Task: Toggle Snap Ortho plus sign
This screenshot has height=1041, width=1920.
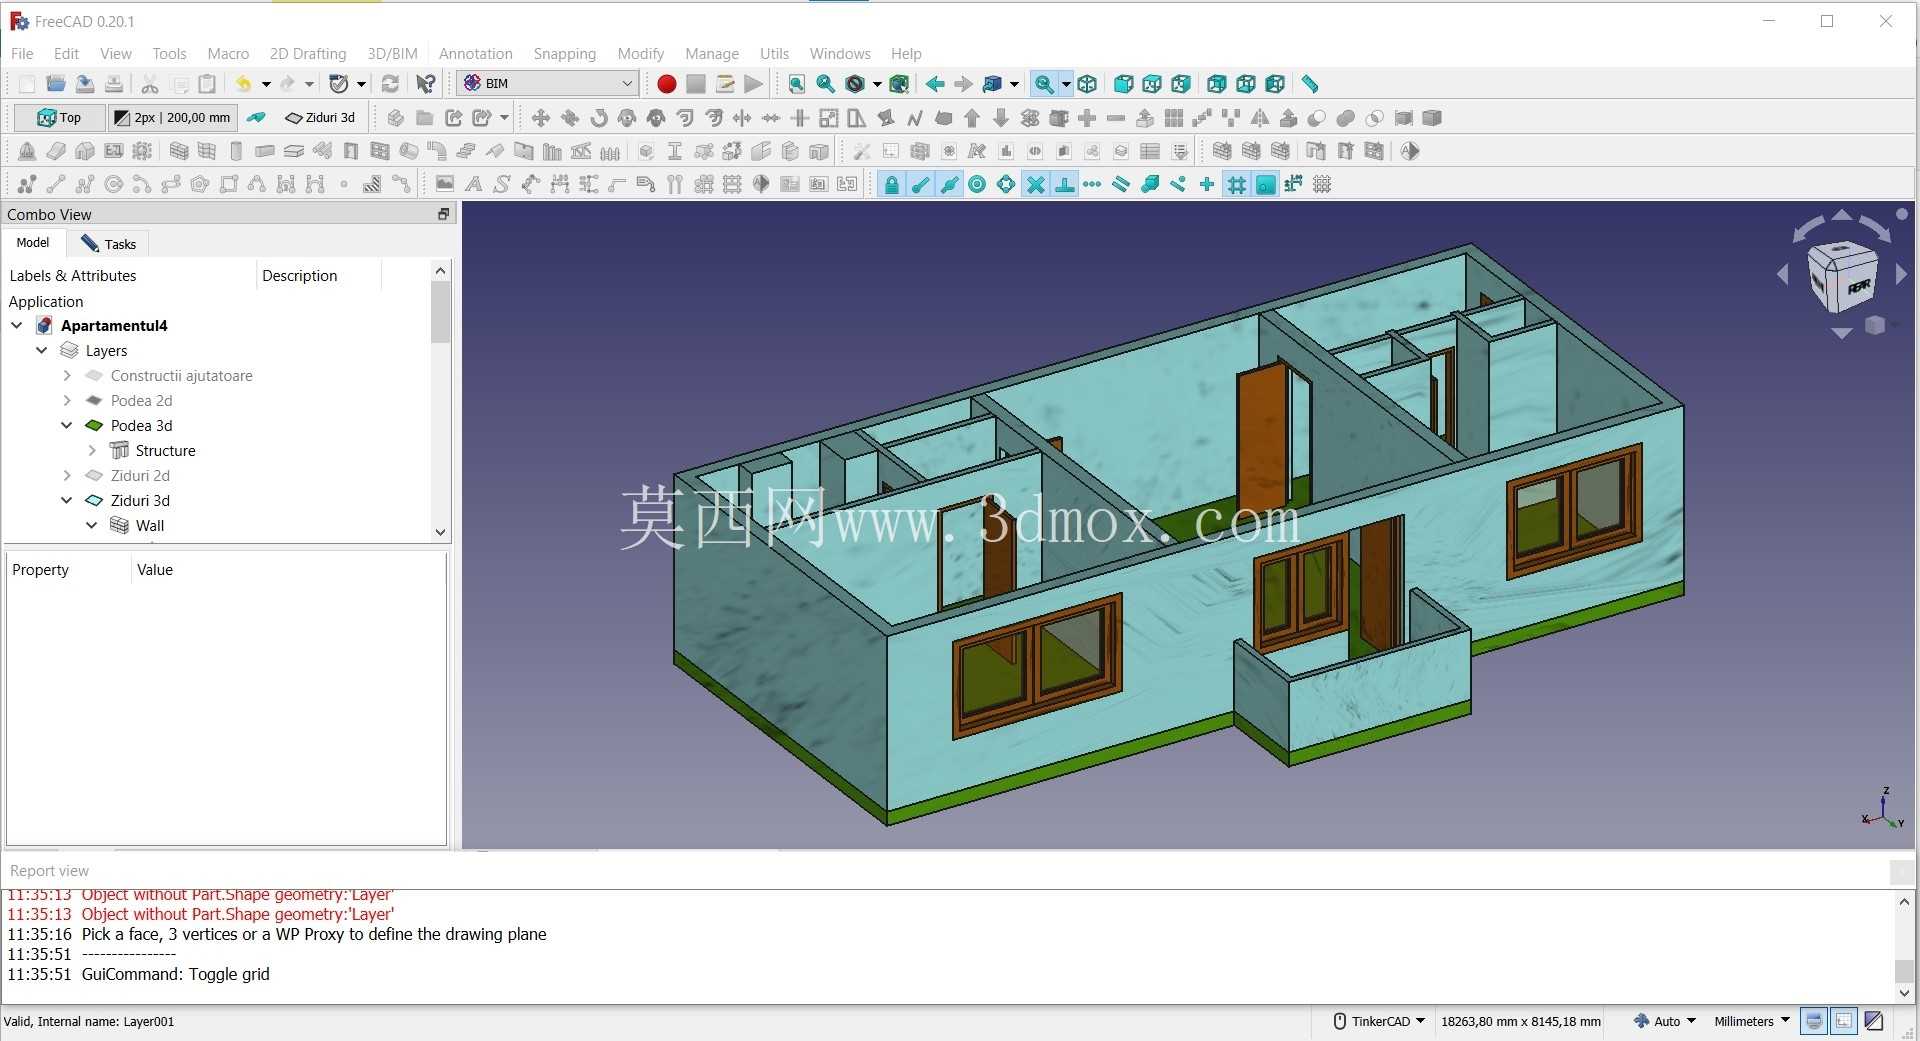Action: point(1207,184)
